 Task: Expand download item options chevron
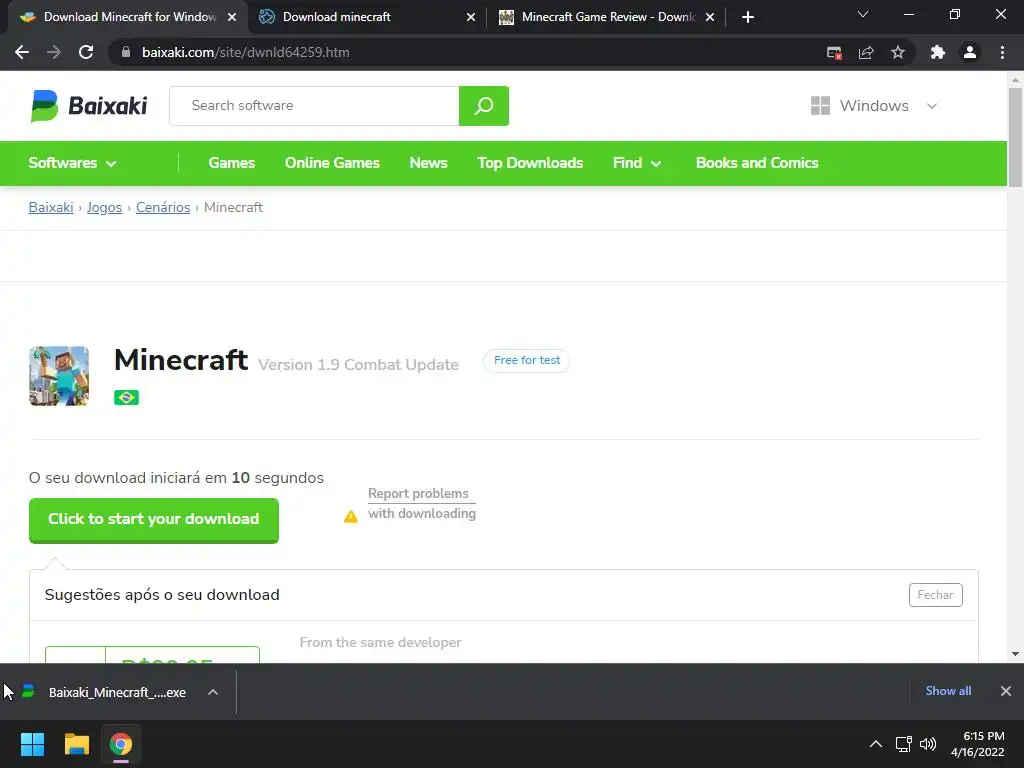(x=213, y=692)
